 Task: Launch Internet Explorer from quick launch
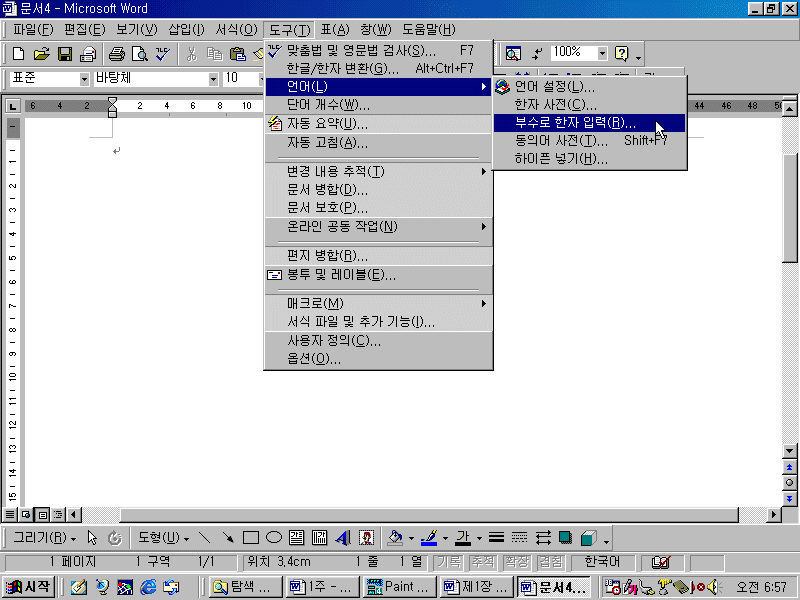tap(148, 587)
